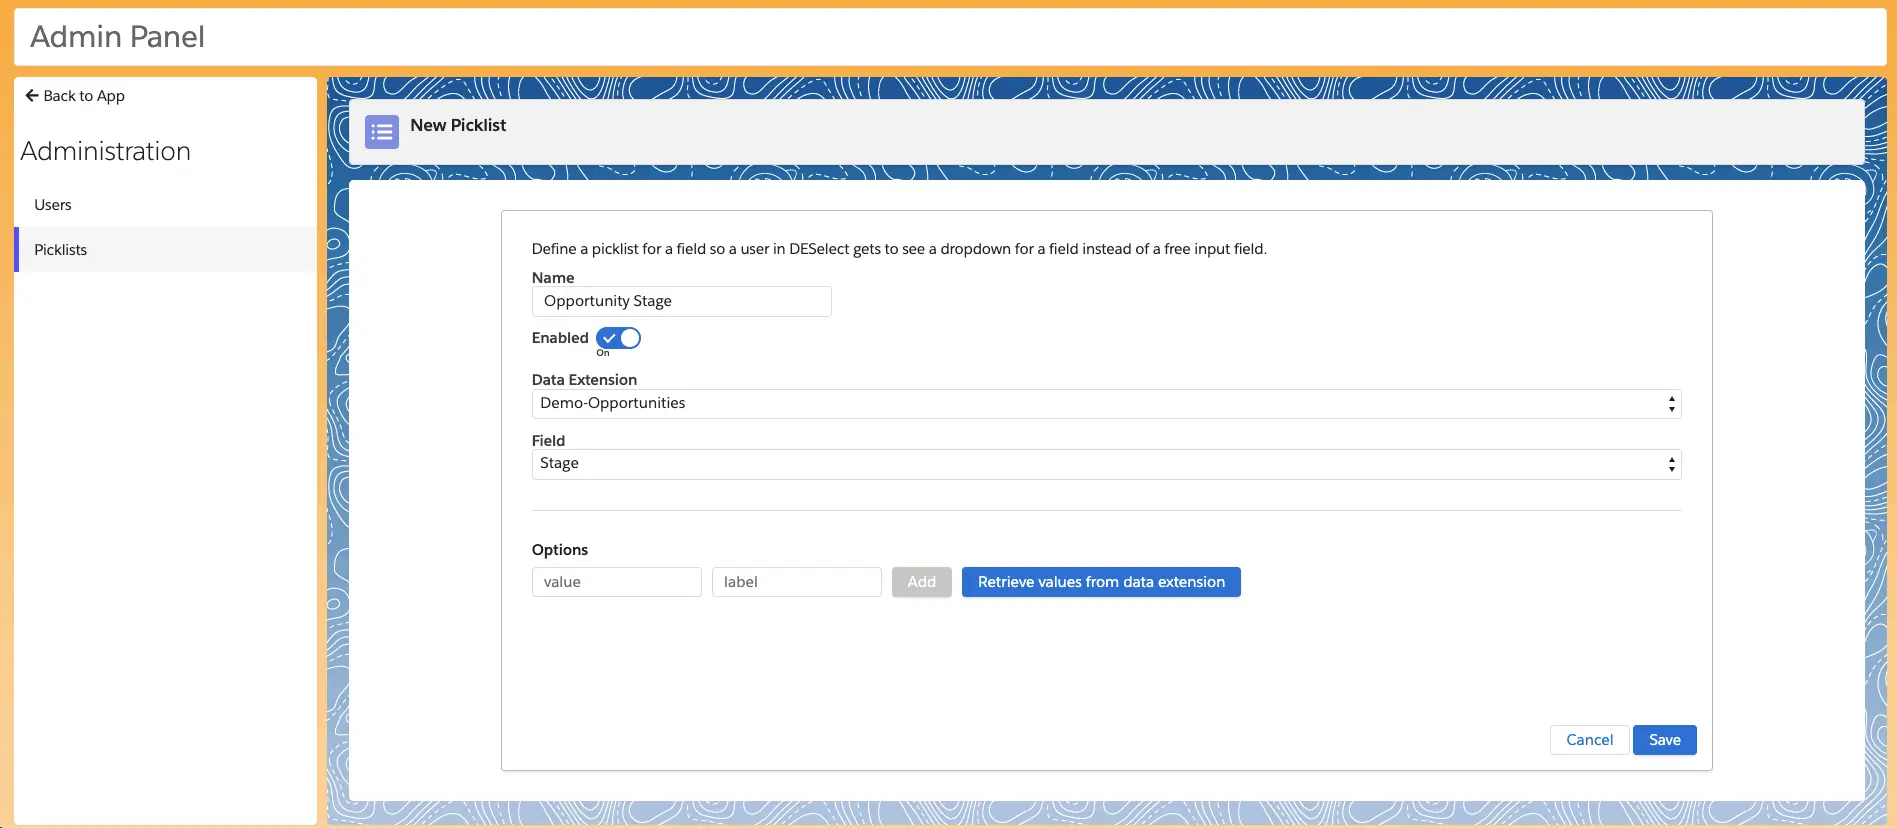Follow the Back to App text link

84,96
